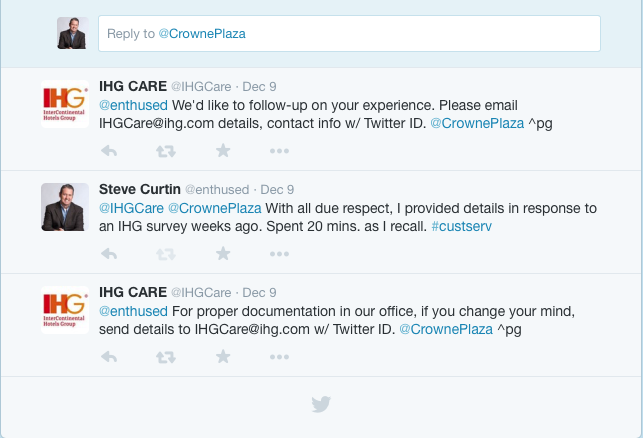The image size is (643, 438).
Task: Open Steve Curtin's profile name link
Action: tap(139, 189)
